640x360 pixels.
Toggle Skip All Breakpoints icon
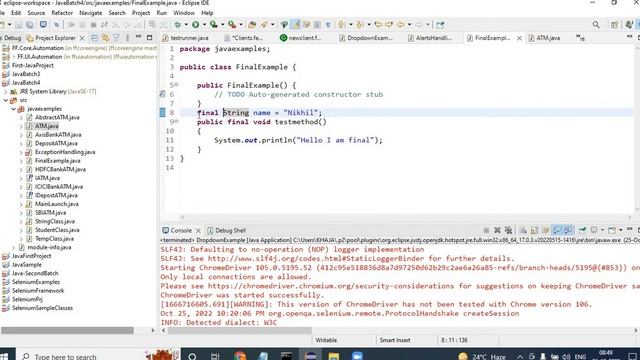(x=56, y=25)
